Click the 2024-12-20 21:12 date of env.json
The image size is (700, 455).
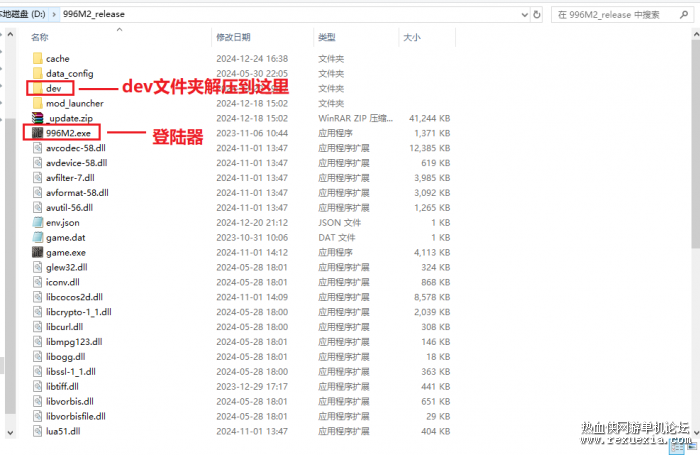coord(252,222)
